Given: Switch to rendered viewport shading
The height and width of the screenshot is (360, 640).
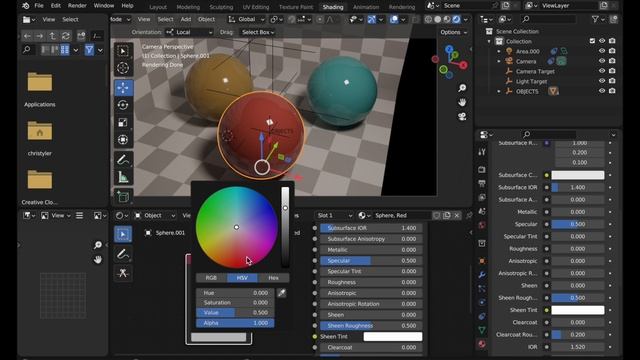Looking at the screenshot, I should [456, 19].
